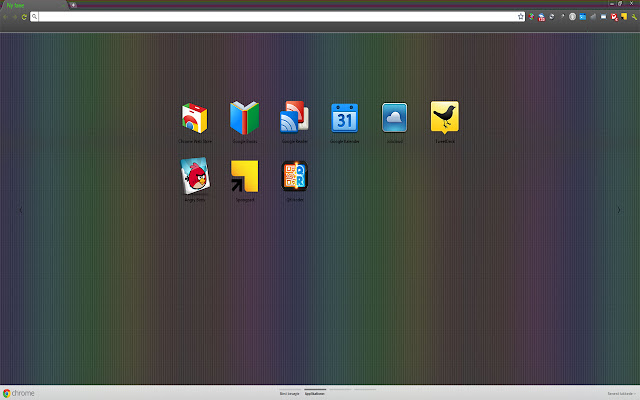Focus the address bar field
The height and width of the screenshot is (400, 640).
click(278, 17)
